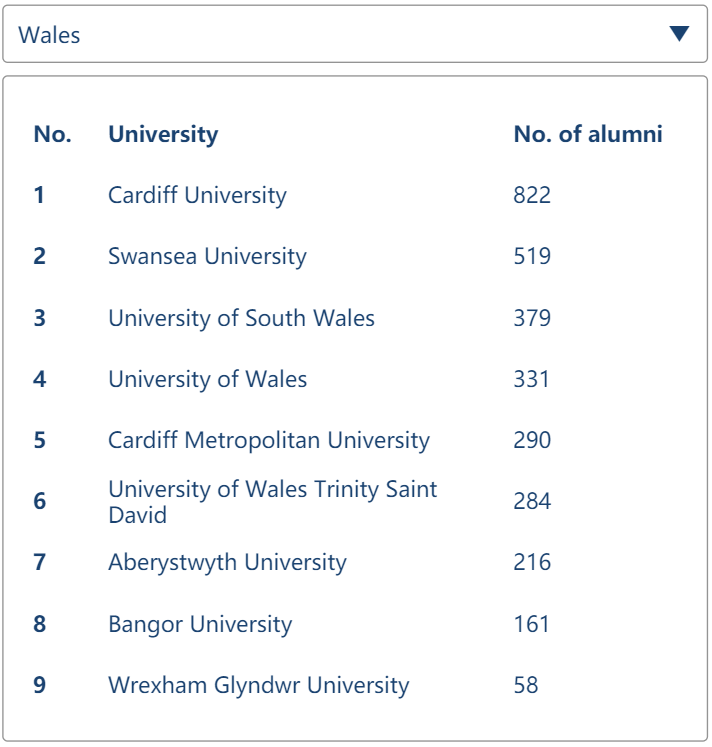The height and width of the screenshot is (747, 712).
Task: Click the dropdown arrow triangle icon
Action: click(679, 34)
